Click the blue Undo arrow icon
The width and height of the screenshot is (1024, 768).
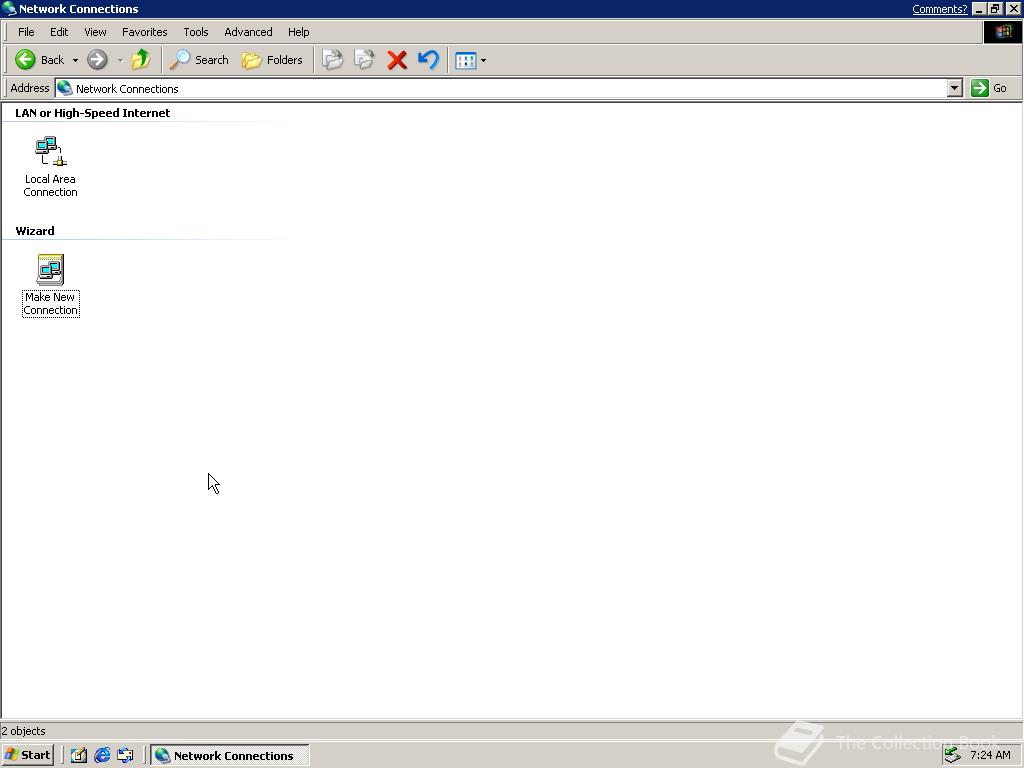[428, 60]
